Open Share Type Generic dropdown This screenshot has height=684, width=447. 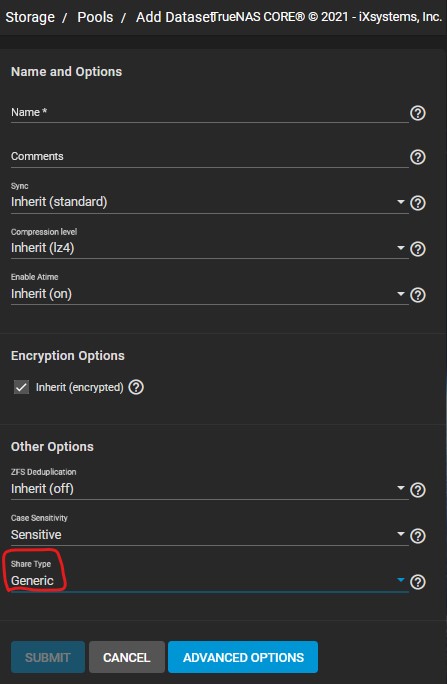click(209, 581)
